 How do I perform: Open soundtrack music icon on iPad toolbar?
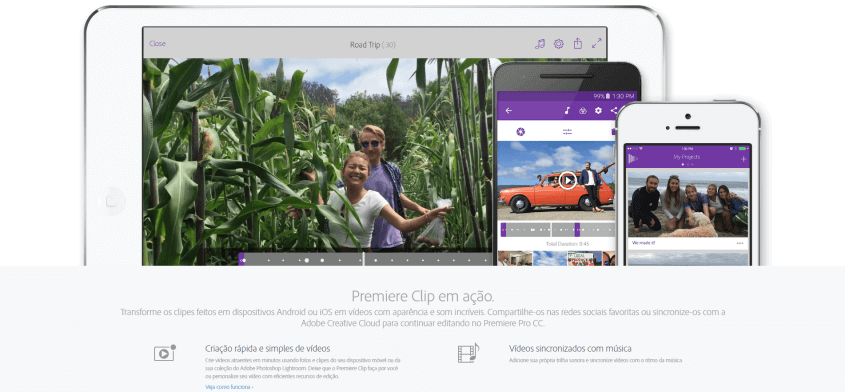coord(539,44)
